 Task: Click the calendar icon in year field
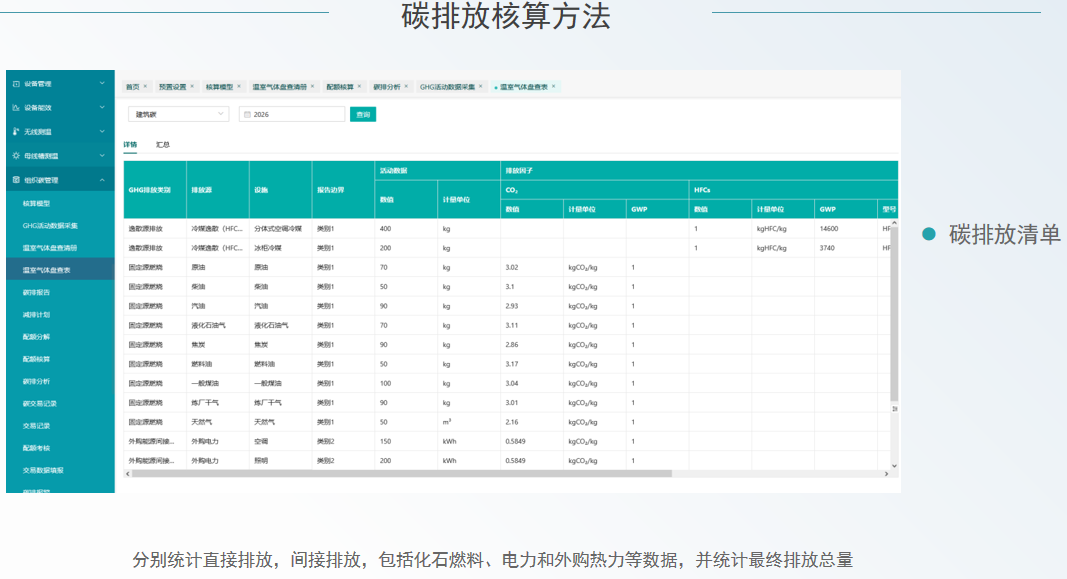pos(247,114)
